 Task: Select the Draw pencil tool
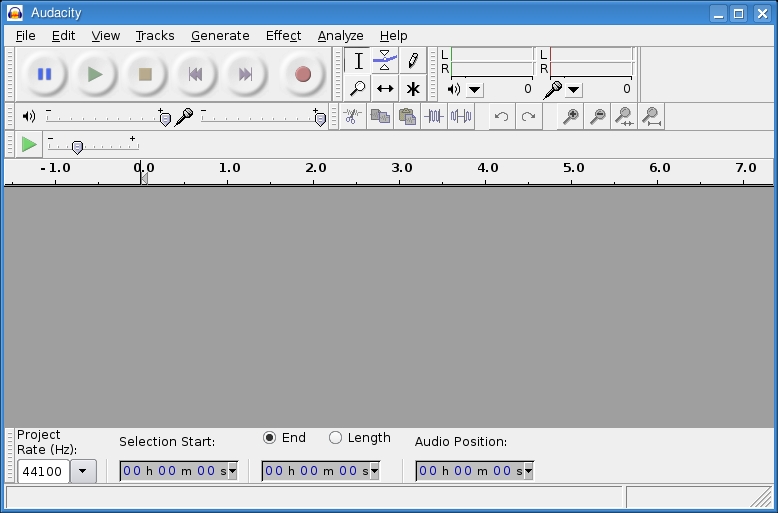pyautogui.click(x=412, y=61)
